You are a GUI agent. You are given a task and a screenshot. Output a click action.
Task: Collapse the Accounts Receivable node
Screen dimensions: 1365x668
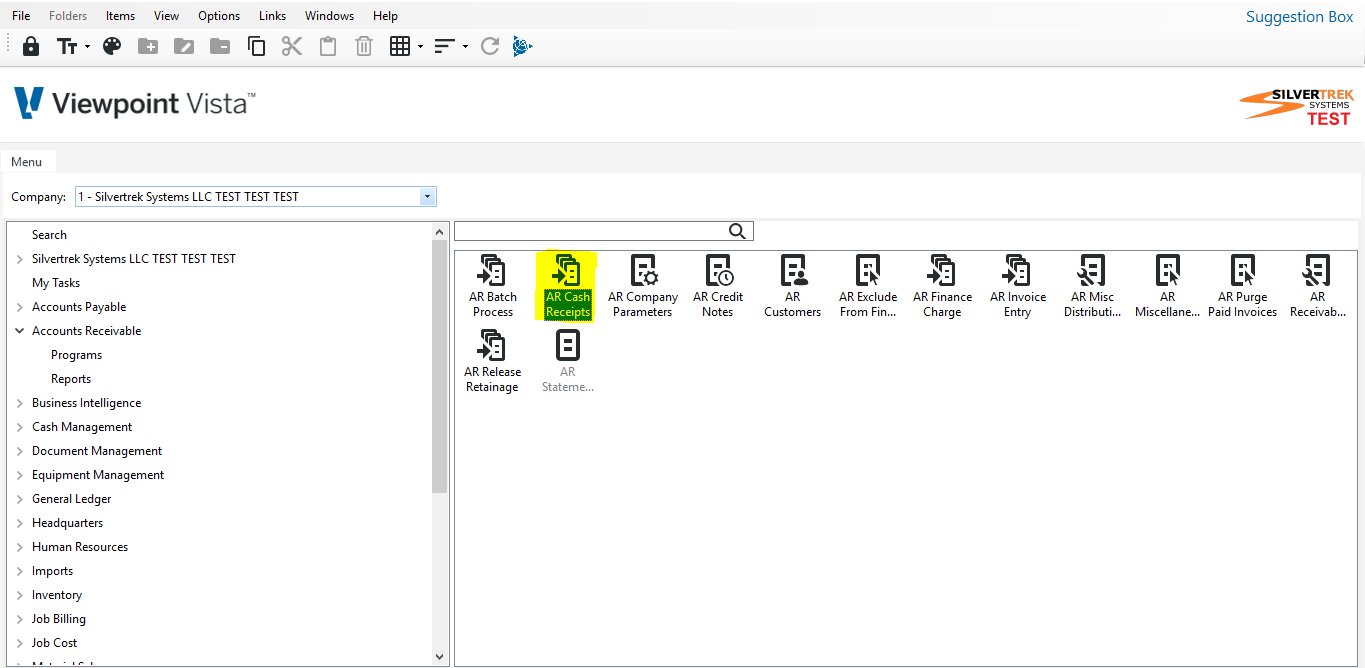tap(19, 331)
